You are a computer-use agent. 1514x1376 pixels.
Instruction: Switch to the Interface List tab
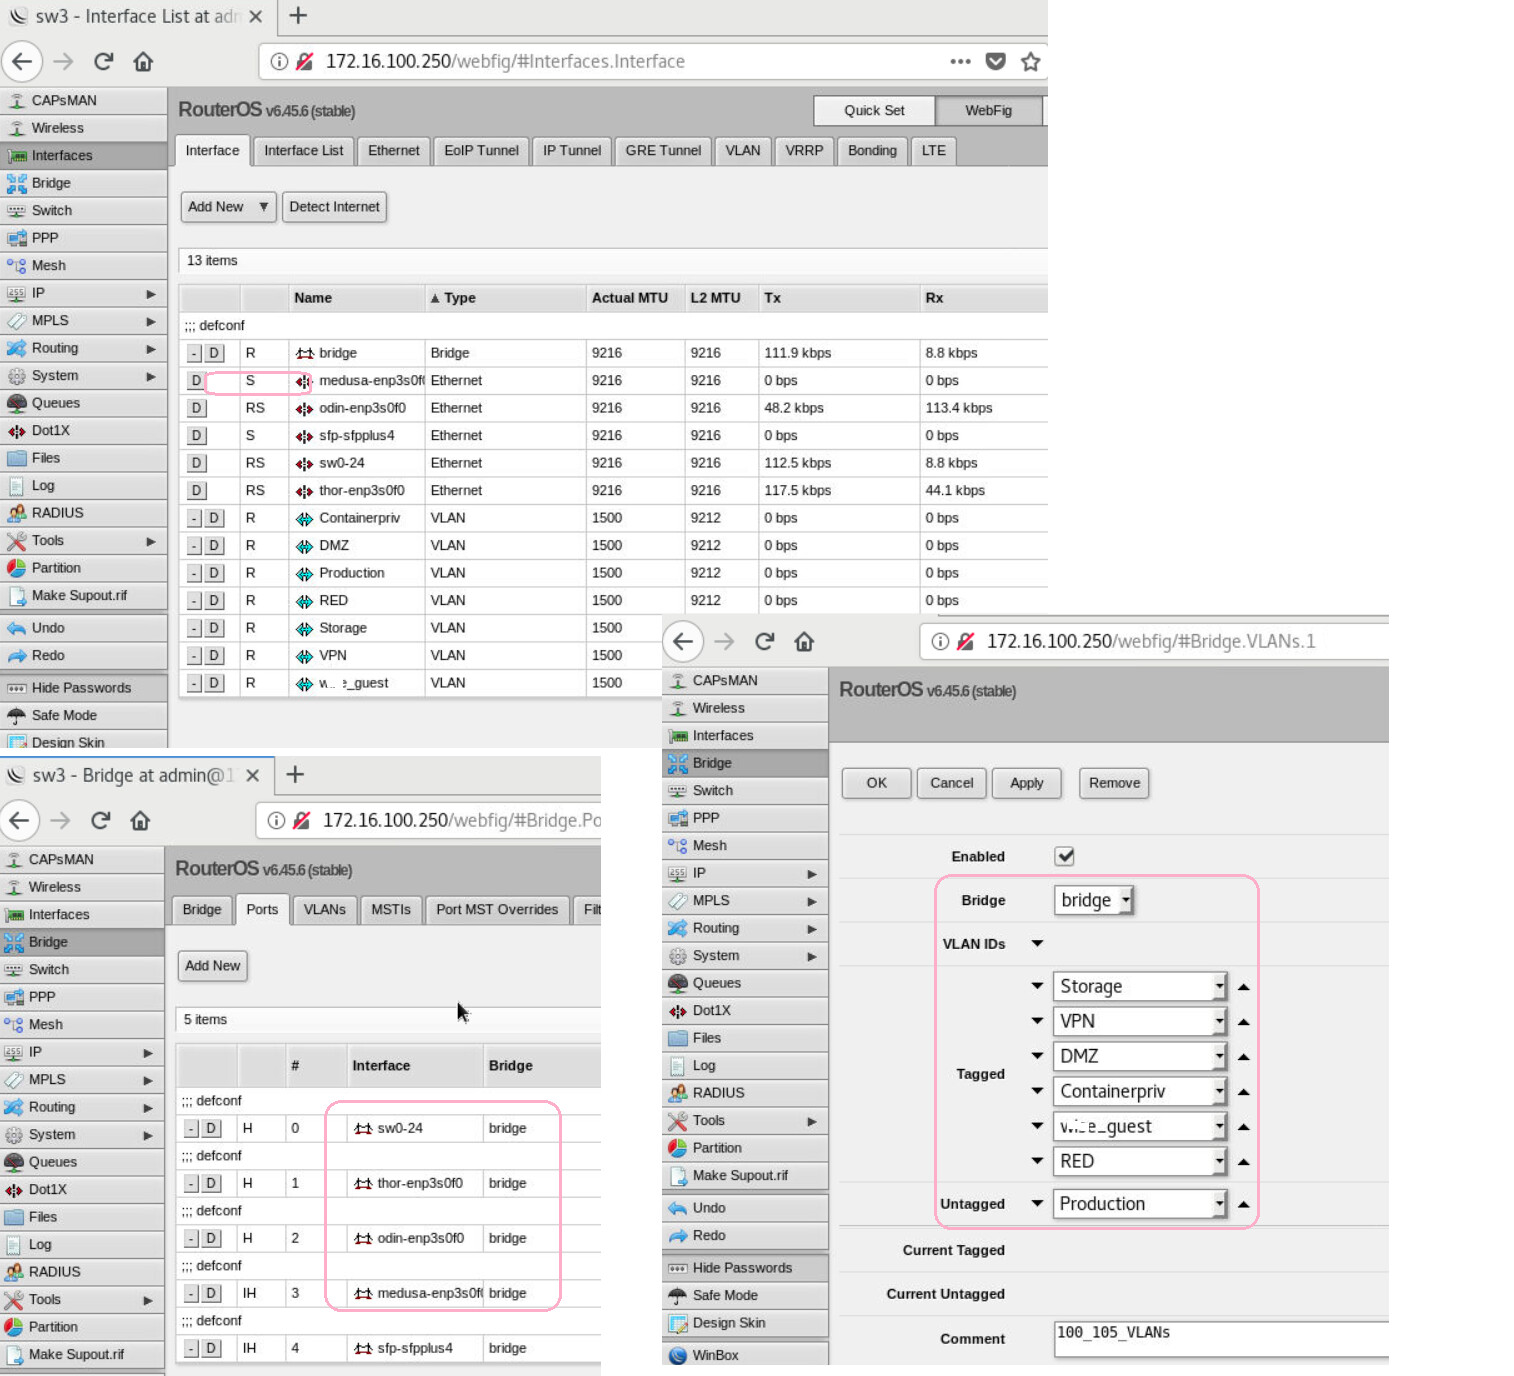click(303, 151)
